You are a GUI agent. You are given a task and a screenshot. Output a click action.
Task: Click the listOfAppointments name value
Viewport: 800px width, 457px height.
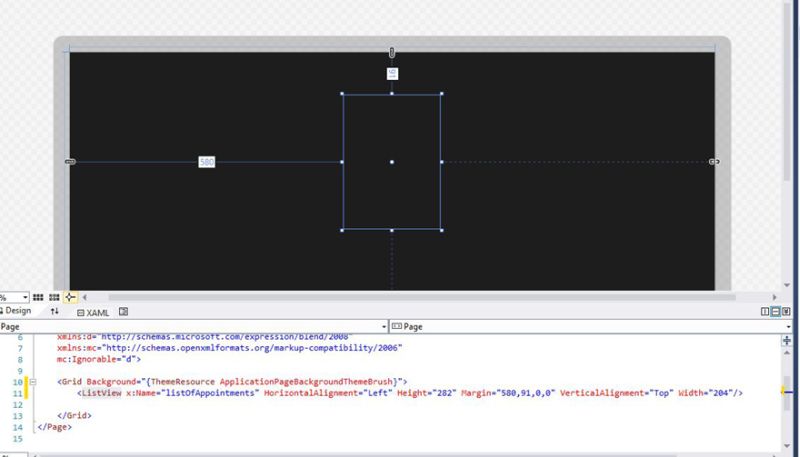[211, 393]
